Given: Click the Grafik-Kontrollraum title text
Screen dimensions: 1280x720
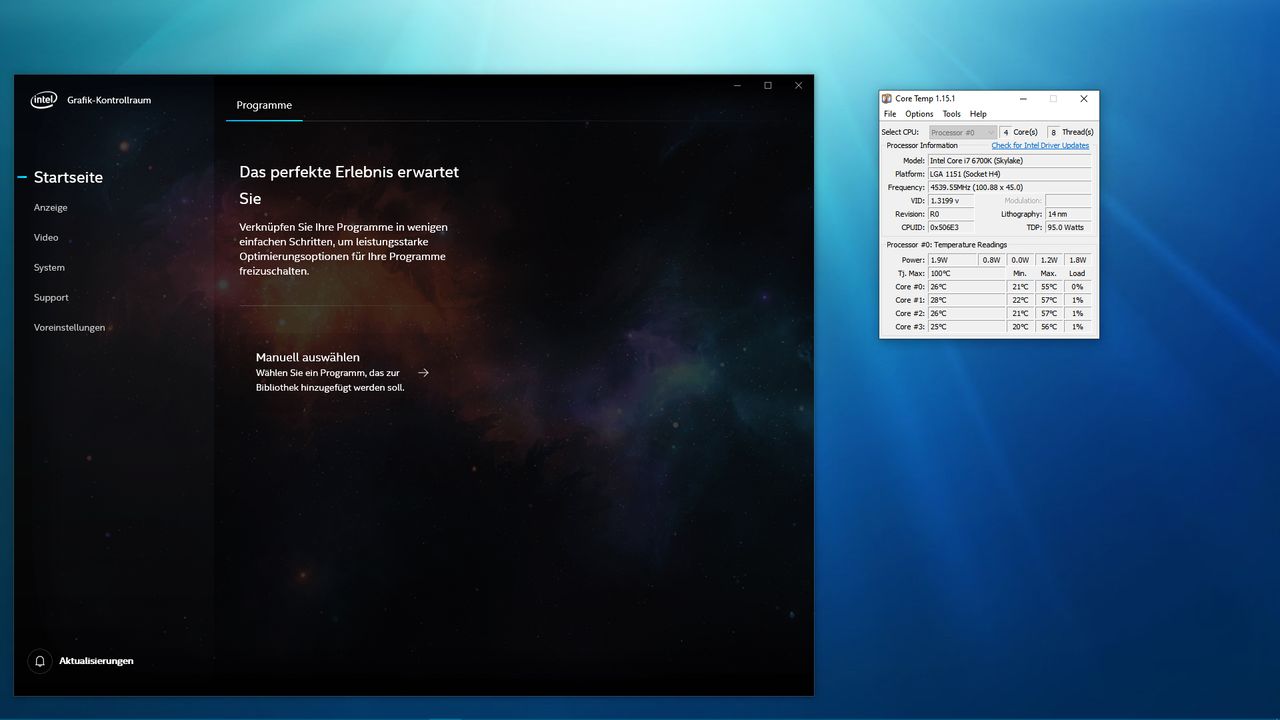Looking at the screenshot, I should click(x=109, y=100).
